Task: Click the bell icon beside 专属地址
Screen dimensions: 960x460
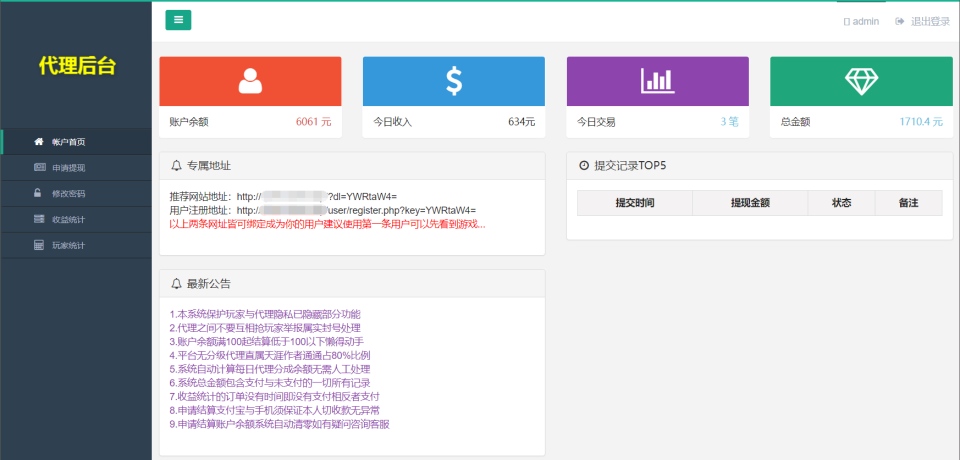Action: [x=176, y=165]
